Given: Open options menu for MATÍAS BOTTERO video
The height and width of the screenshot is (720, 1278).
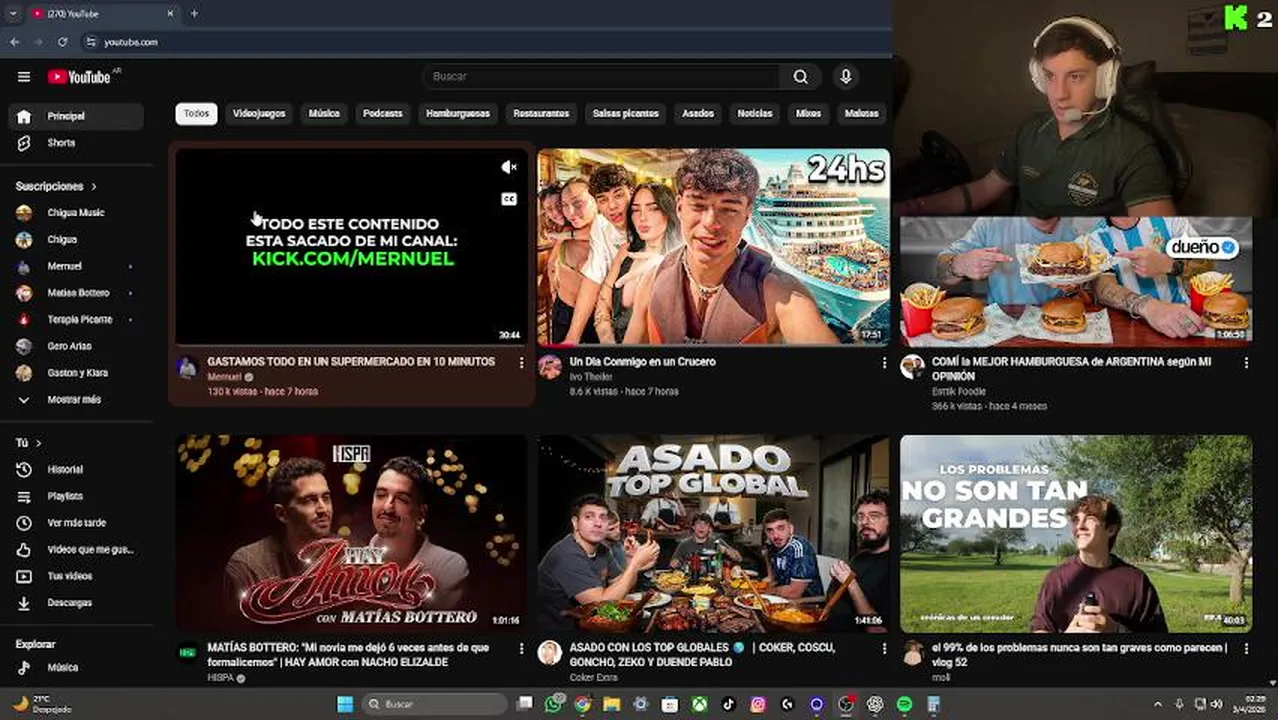Looking at the screenshot, I should coord(521,649).
